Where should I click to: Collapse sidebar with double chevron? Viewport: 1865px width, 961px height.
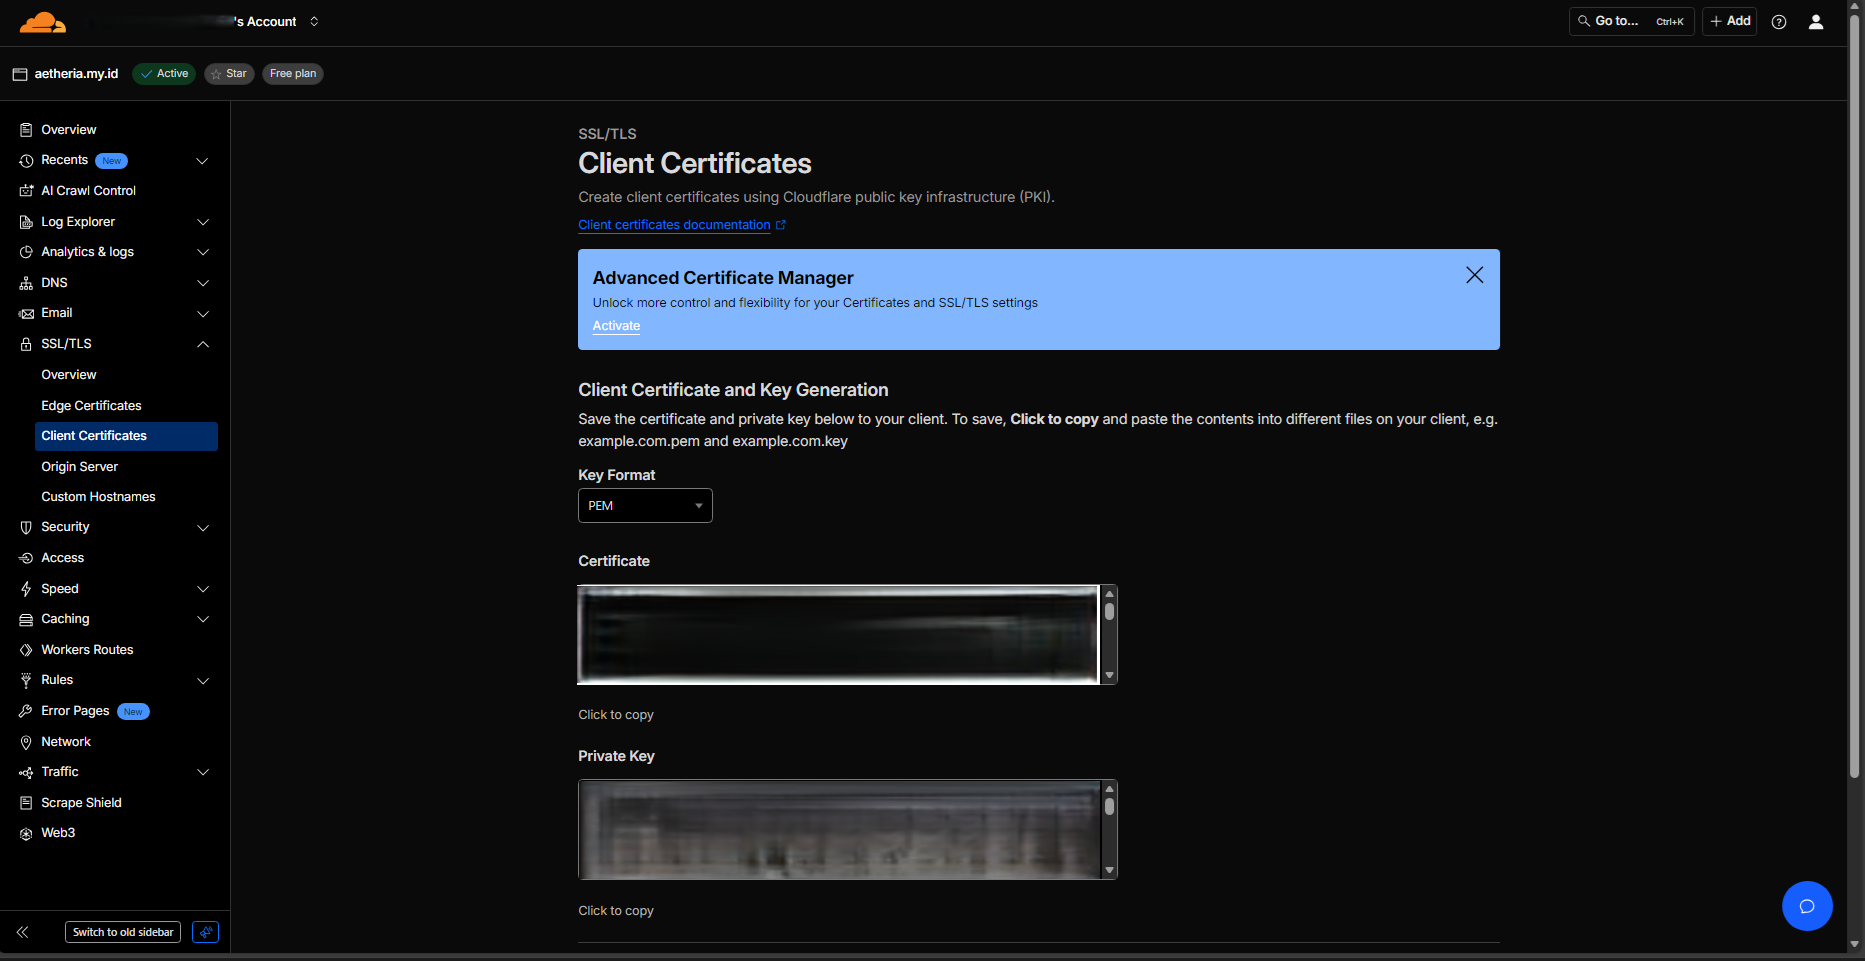tap(23, 931)
